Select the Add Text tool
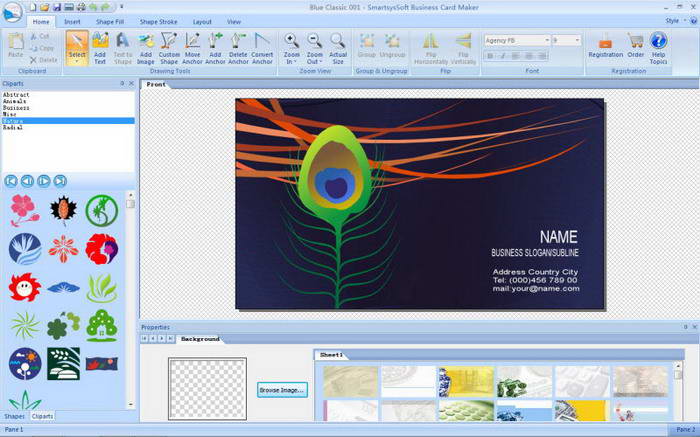 (x=100, y=48)
